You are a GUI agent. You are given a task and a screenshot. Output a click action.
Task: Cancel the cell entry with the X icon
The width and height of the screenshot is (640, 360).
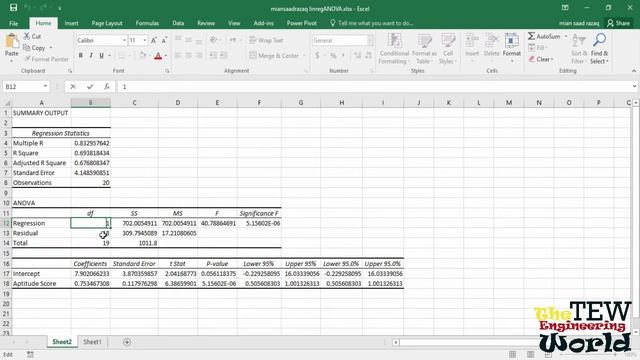(73, 87)
